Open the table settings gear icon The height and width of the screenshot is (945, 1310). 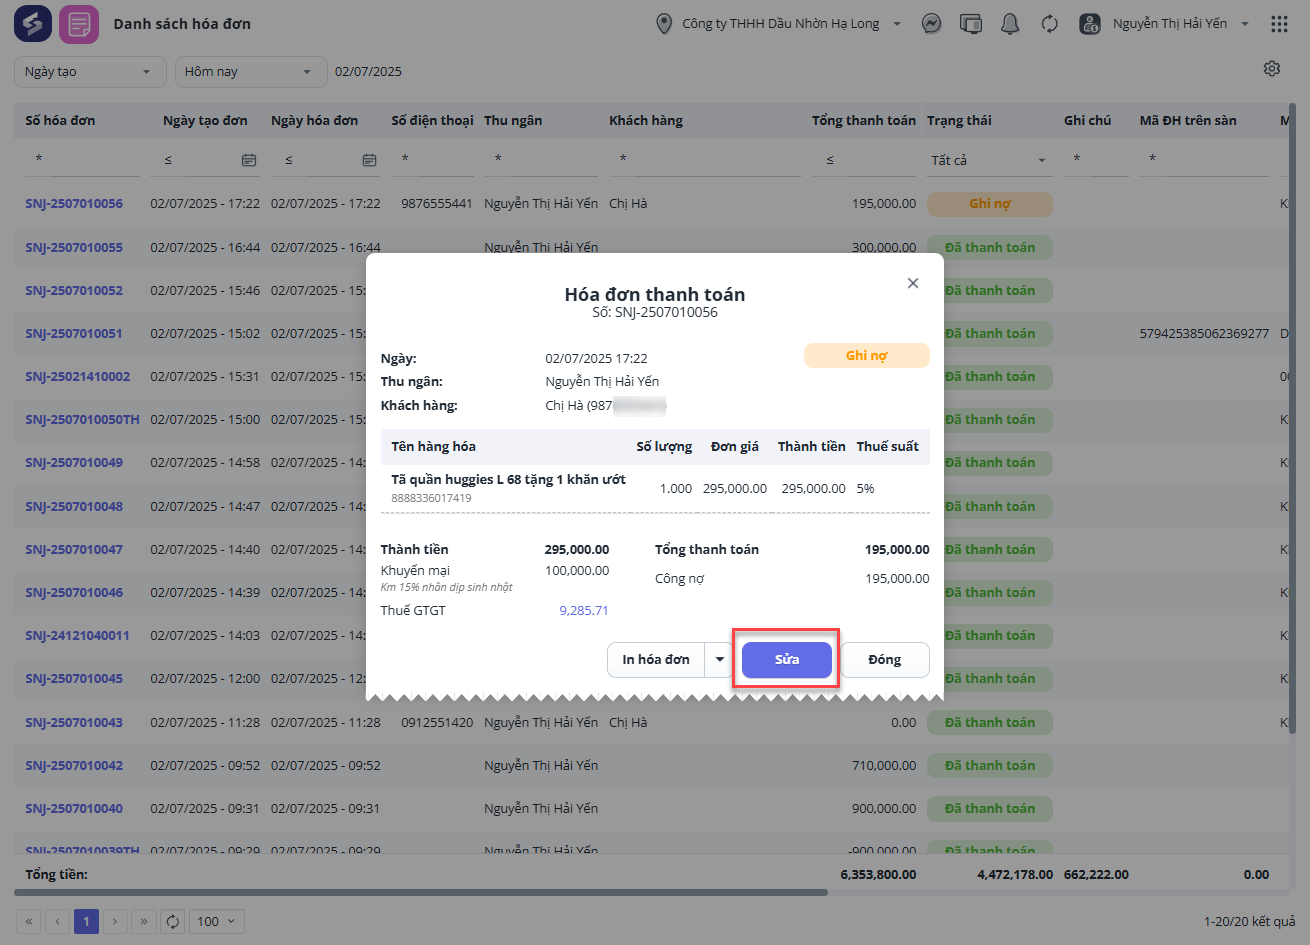(1271, 69)
